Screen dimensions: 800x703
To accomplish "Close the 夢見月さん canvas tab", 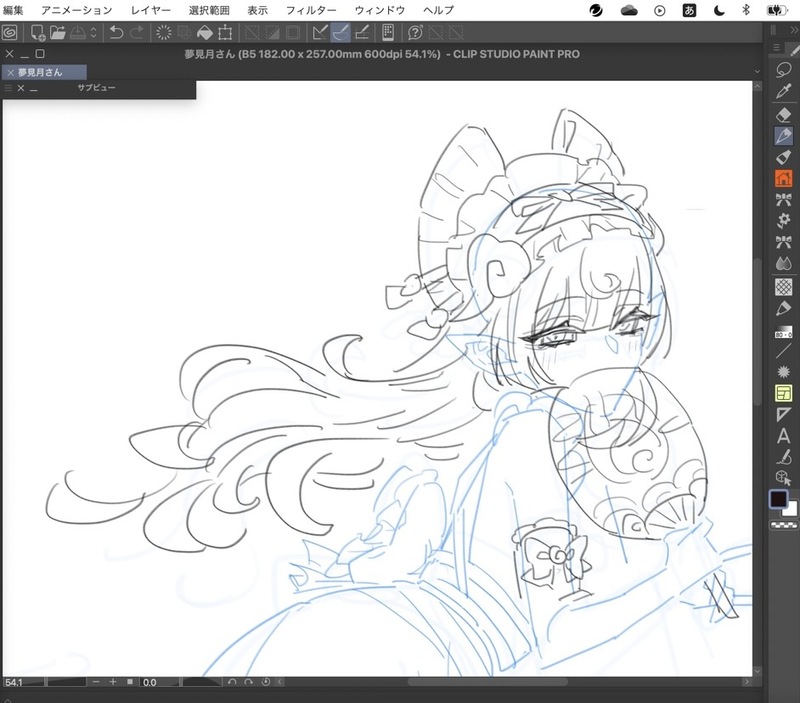I will 10,73.
